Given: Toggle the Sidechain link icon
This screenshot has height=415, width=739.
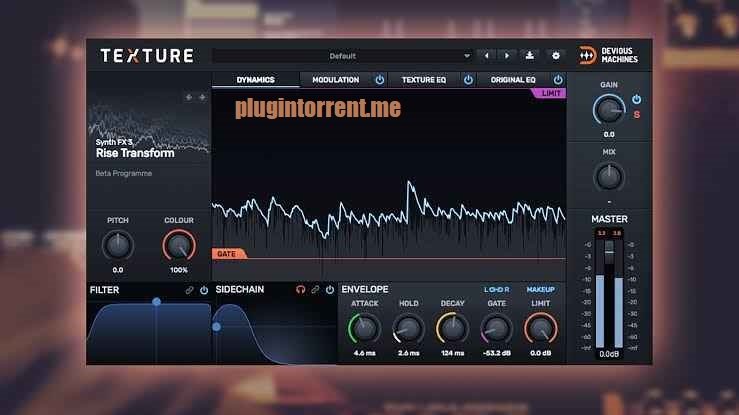Looking at the screenshot, I should pos(315,290).
